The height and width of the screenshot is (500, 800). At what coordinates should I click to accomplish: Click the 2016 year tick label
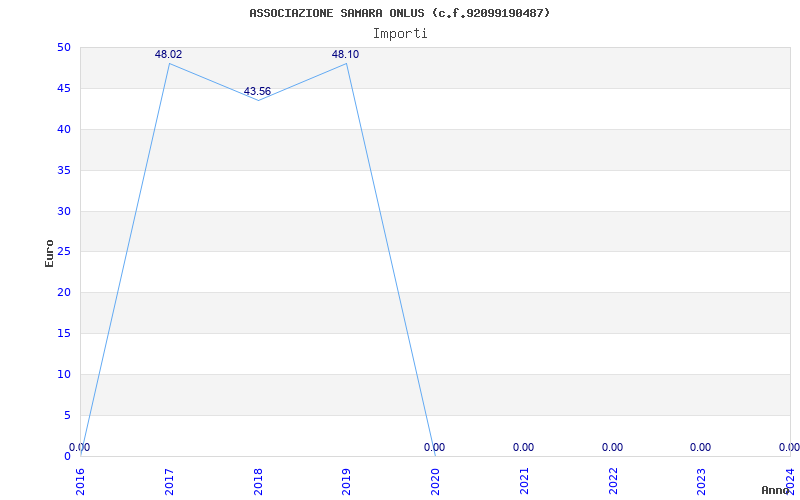81,482
